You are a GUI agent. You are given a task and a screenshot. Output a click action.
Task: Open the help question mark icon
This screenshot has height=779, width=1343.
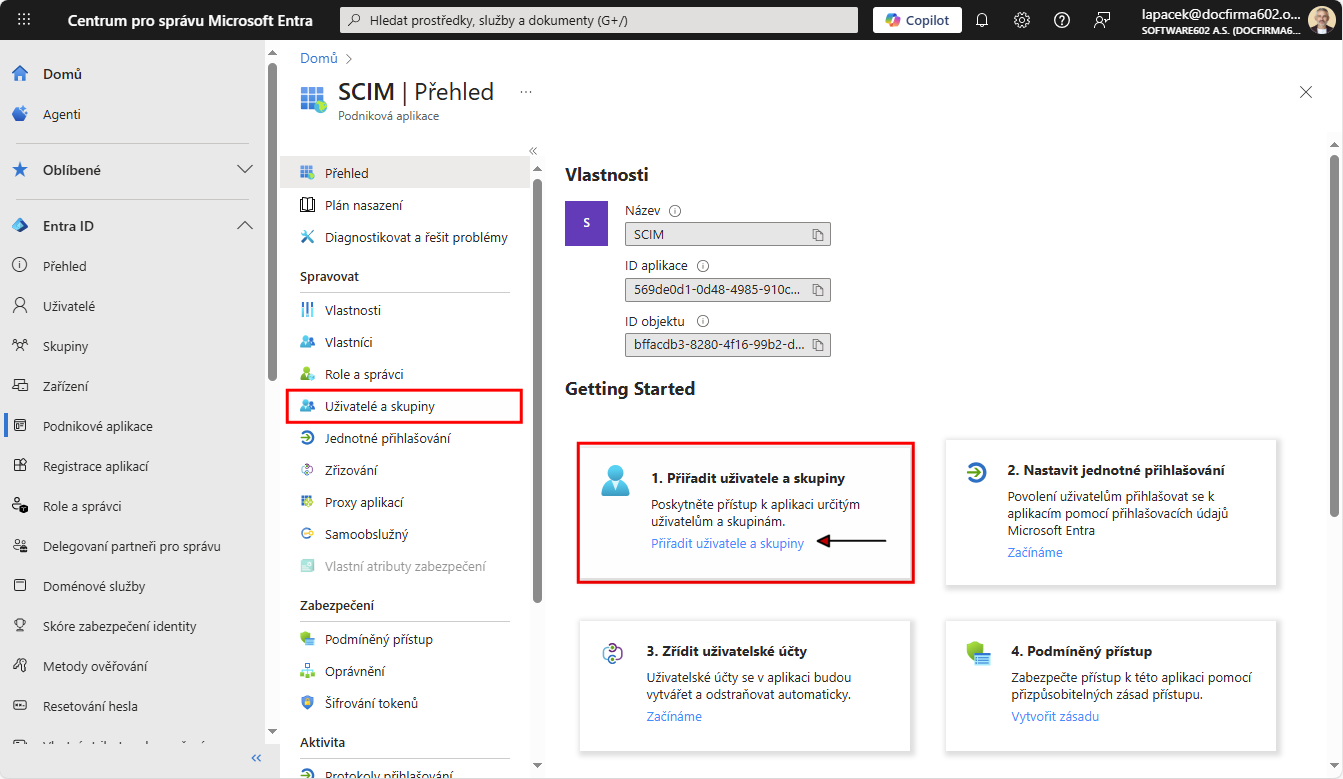[1062, 20]
